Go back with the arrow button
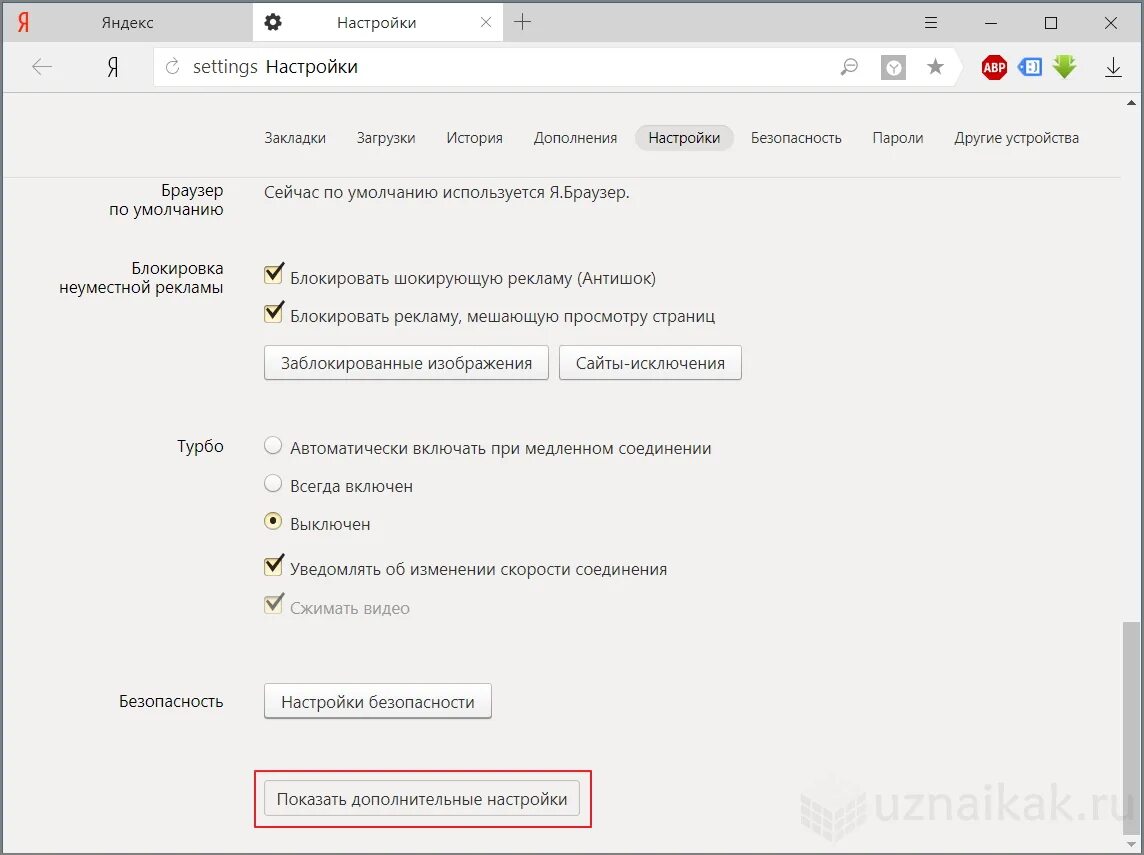 [42, 67]
